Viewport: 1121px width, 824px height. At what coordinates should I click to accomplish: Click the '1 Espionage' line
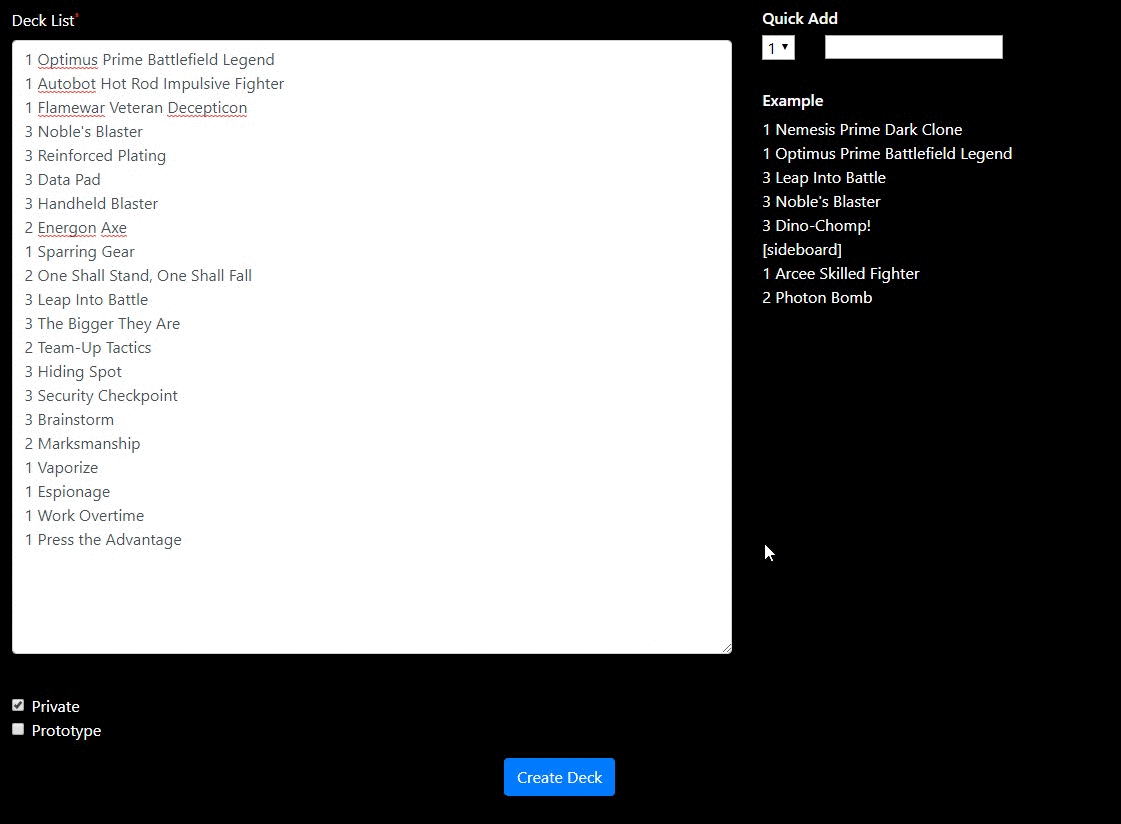(67, 492)
